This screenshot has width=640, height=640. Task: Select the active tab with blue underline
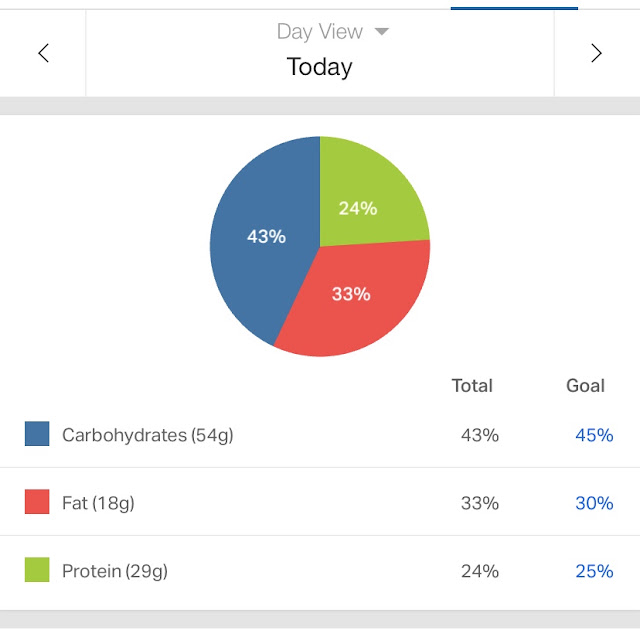(x=514, y=5)
